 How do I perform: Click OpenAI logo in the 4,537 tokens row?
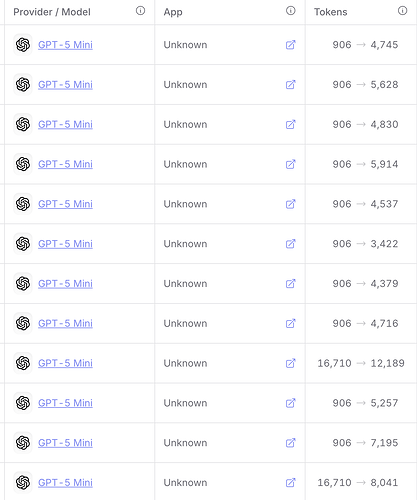click(x=23, y=204)
